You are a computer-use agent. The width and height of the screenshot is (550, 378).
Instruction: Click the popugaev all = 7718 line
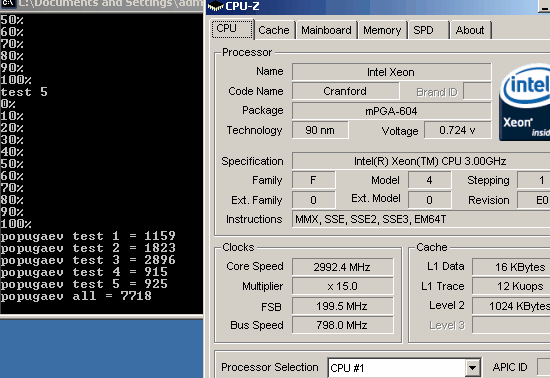76,296
